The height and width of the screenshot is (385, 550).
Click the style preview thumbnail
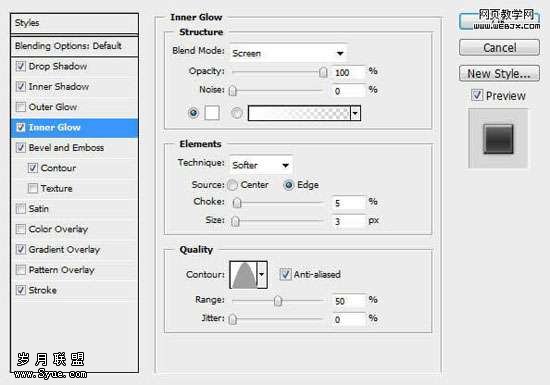point(498,139)
